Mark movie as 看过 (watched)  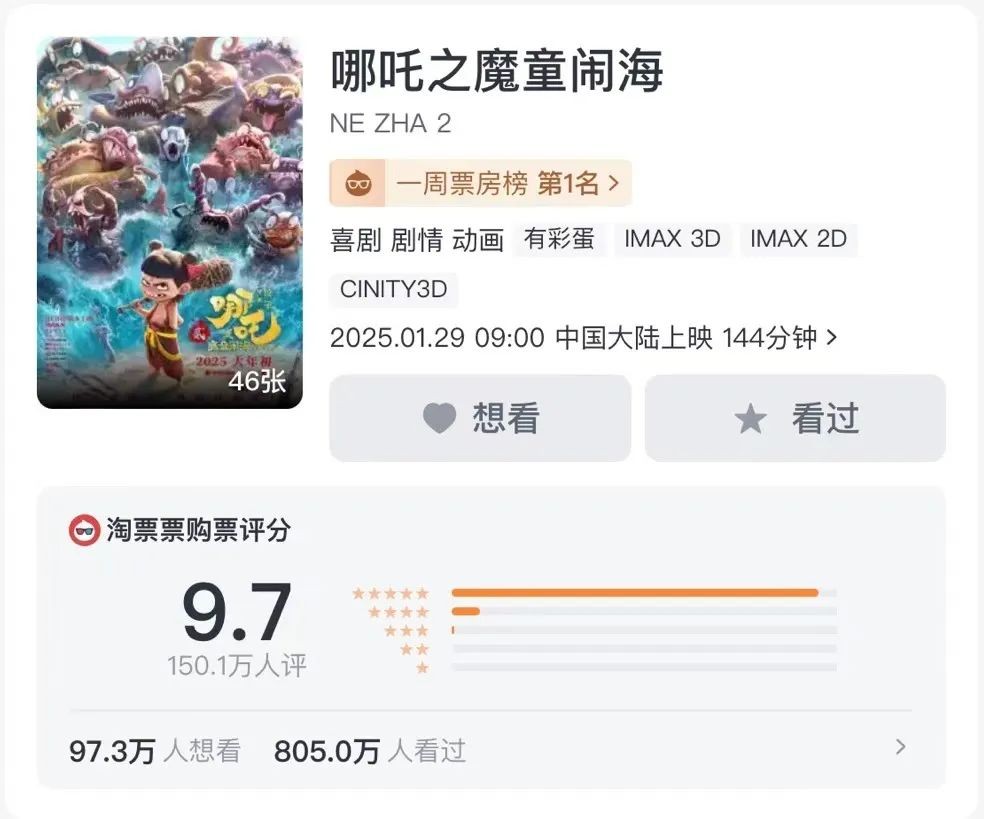tap(795, 418)
